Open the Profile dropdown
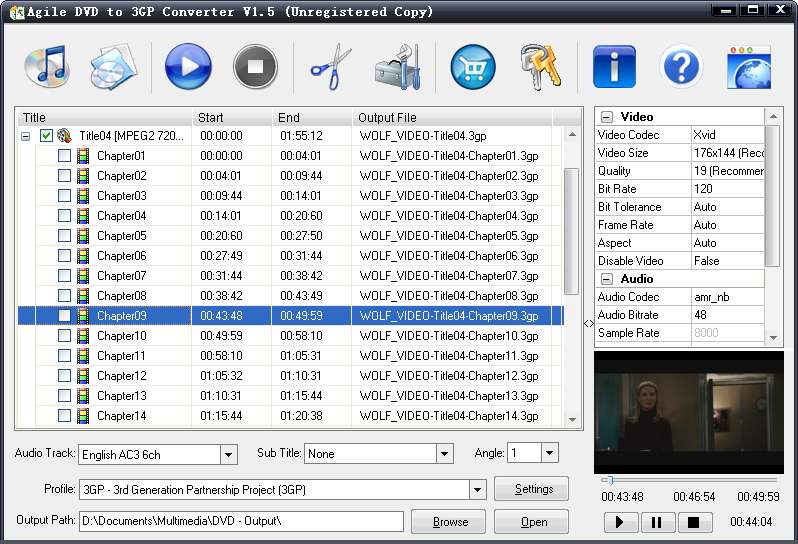This screenshot has width=798, height=544. [477, 490]
